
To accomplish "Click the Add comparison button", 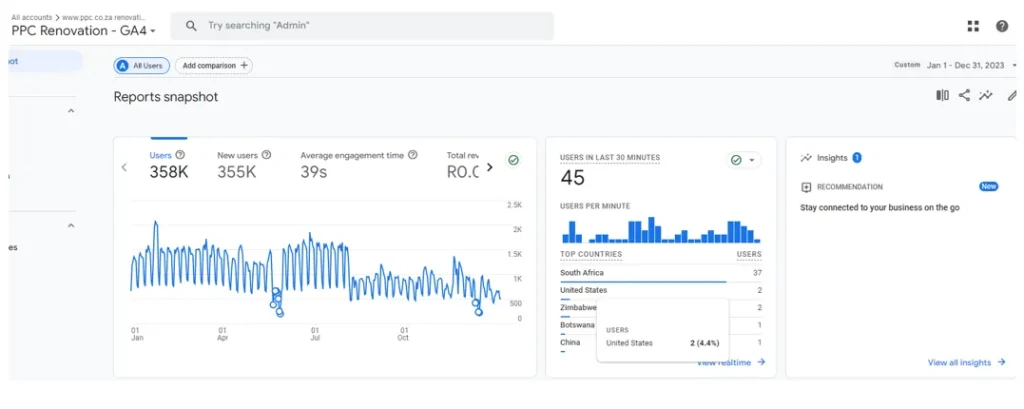I will pos(214,65).
